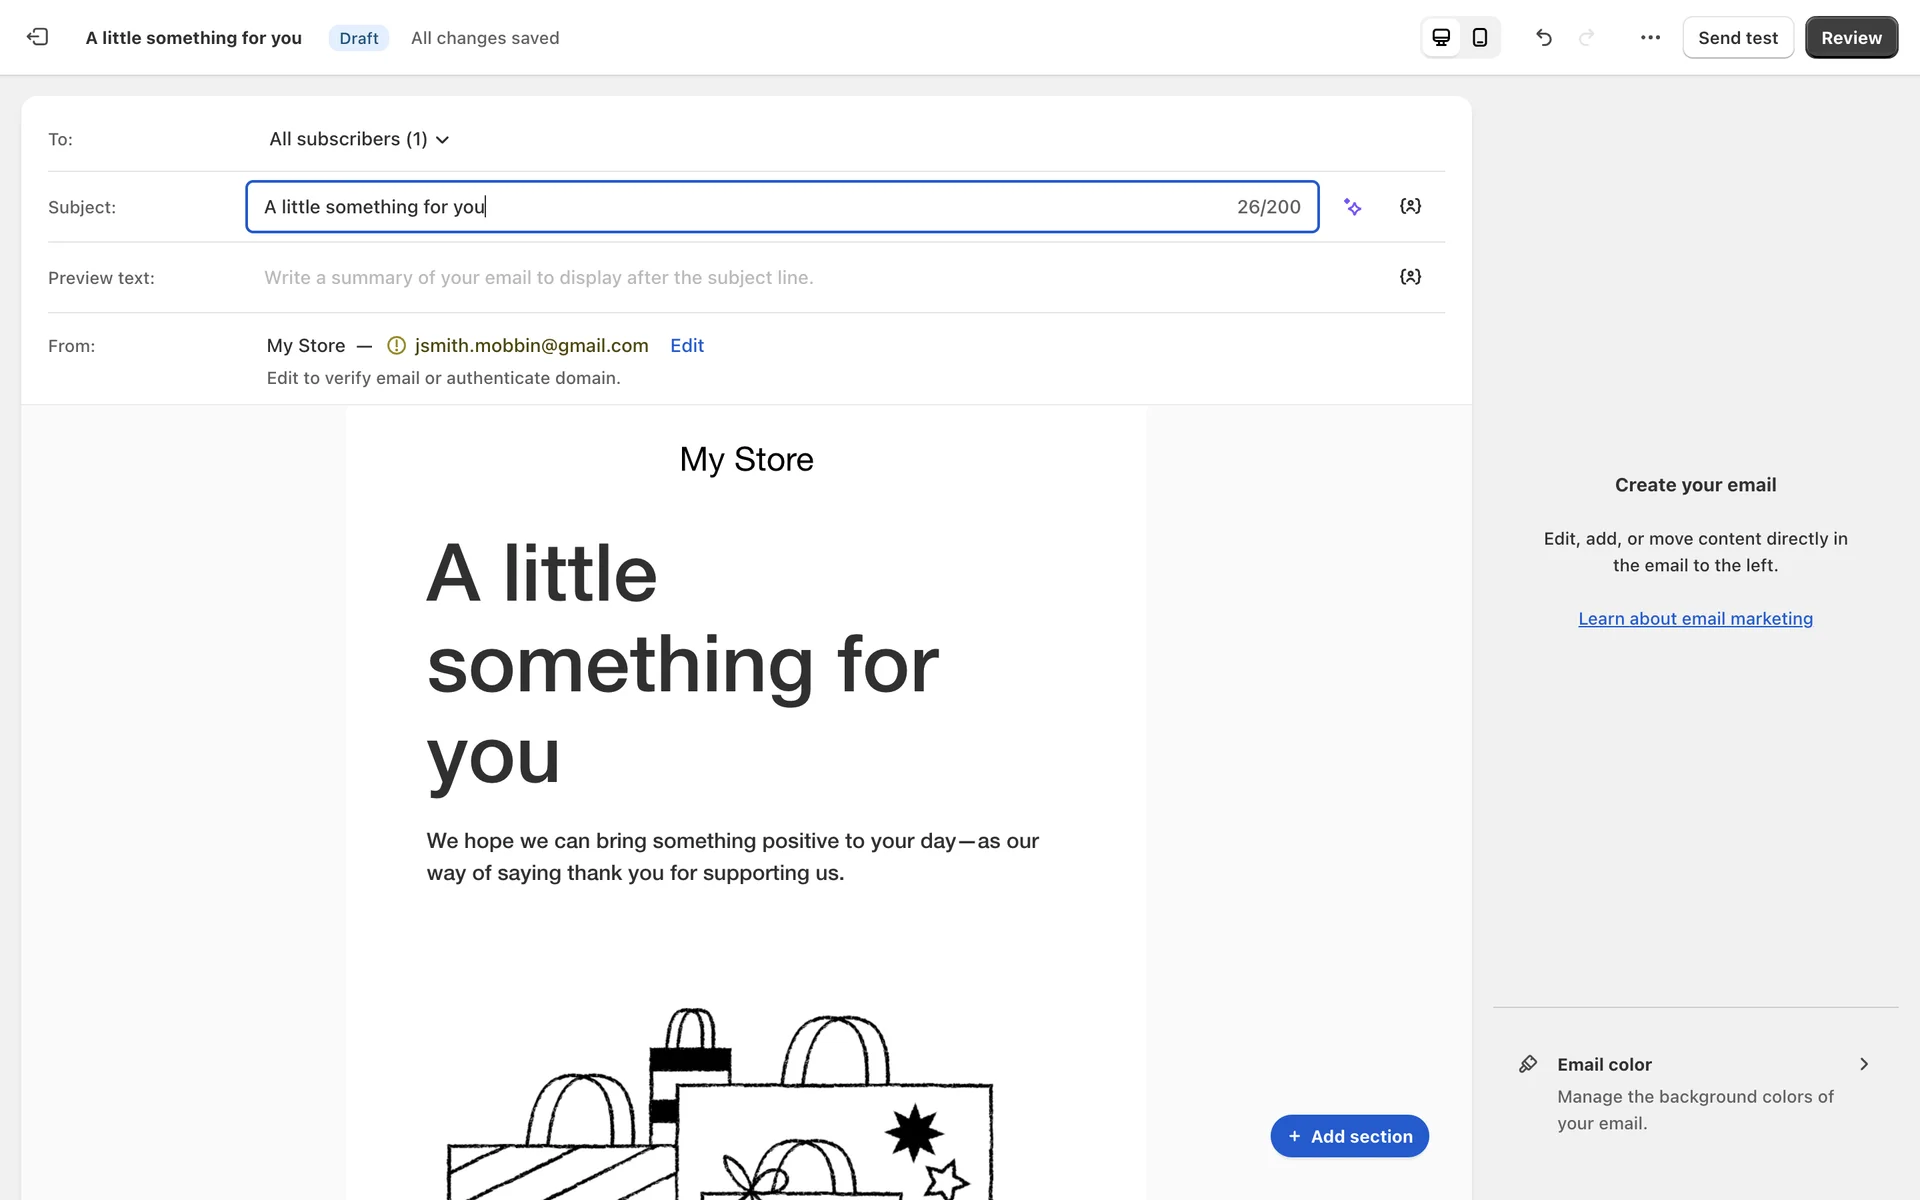The height and width of the screenshot is (1200, 1920).
Task: Click the Send test button
Action: [x=1738, y=37]
